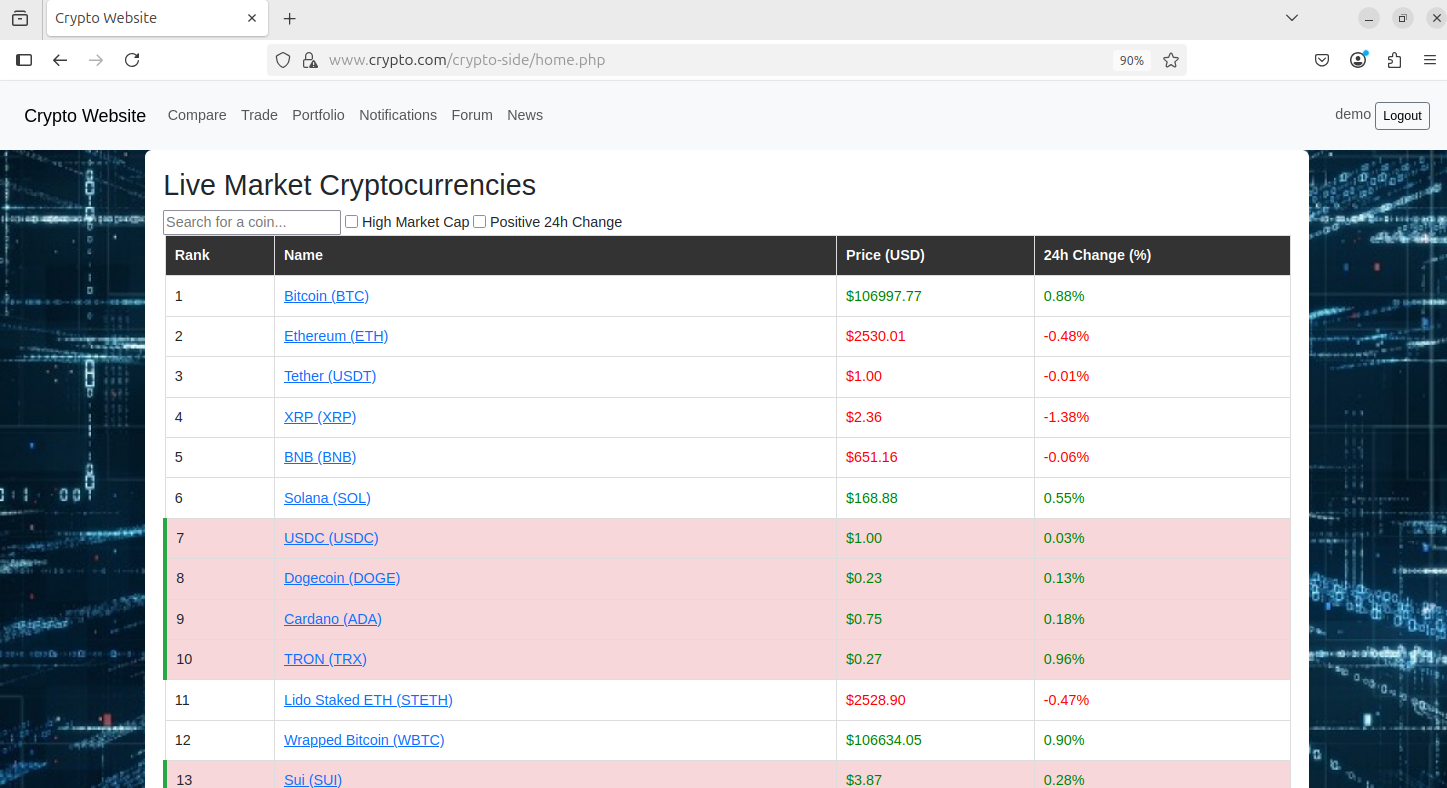Go back using the browser back arrow
Image resolution: width=1447 pixels, height=788 pixels.
60,60
